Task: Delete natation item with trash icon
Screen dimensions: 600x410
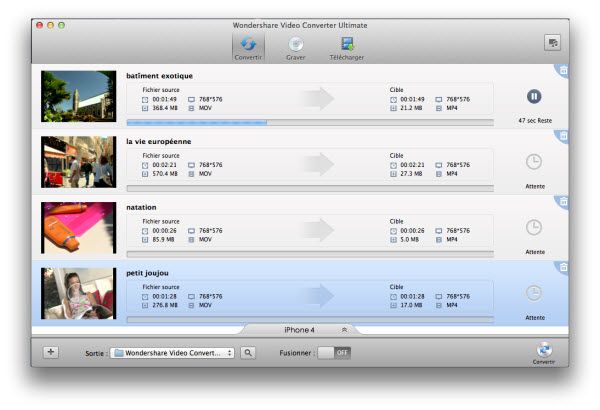Action: (563, 201)
